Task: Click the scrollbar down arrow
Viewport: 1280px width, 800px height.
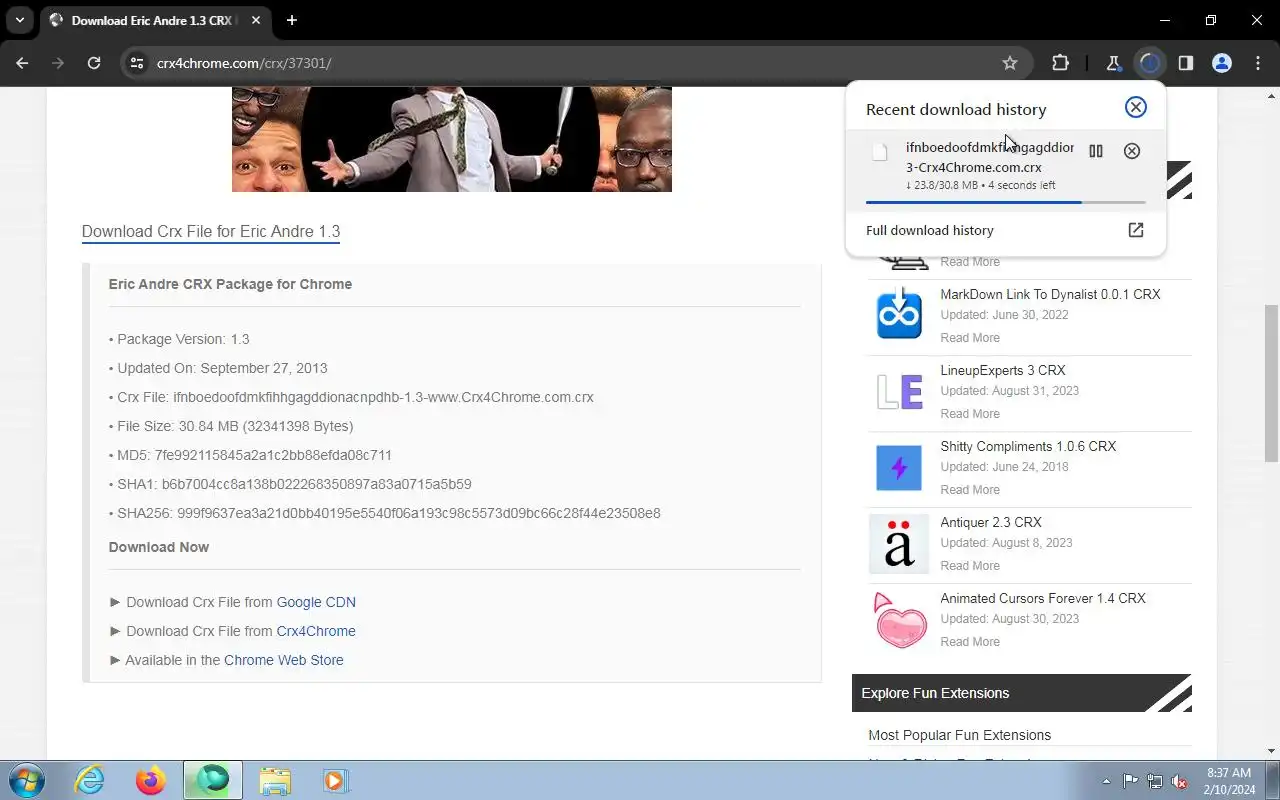Action: click(x=1271, y=751)
